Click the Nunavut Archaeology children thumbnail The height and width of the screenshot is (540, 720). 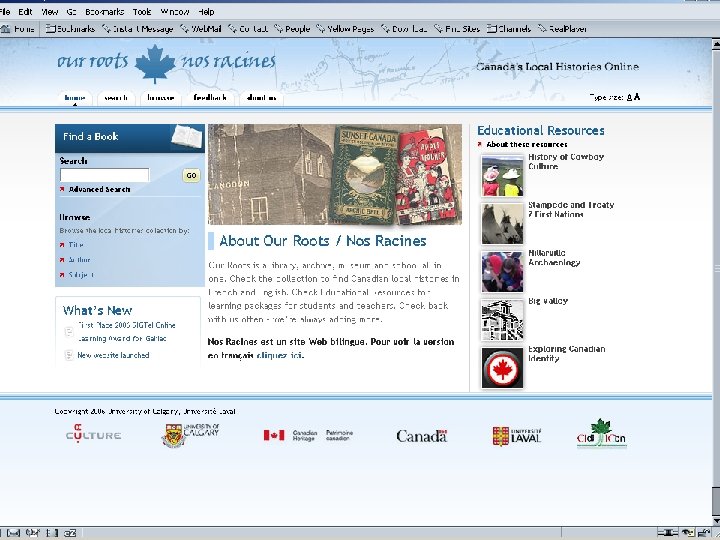pyautogui.click(x=502, y=271)
